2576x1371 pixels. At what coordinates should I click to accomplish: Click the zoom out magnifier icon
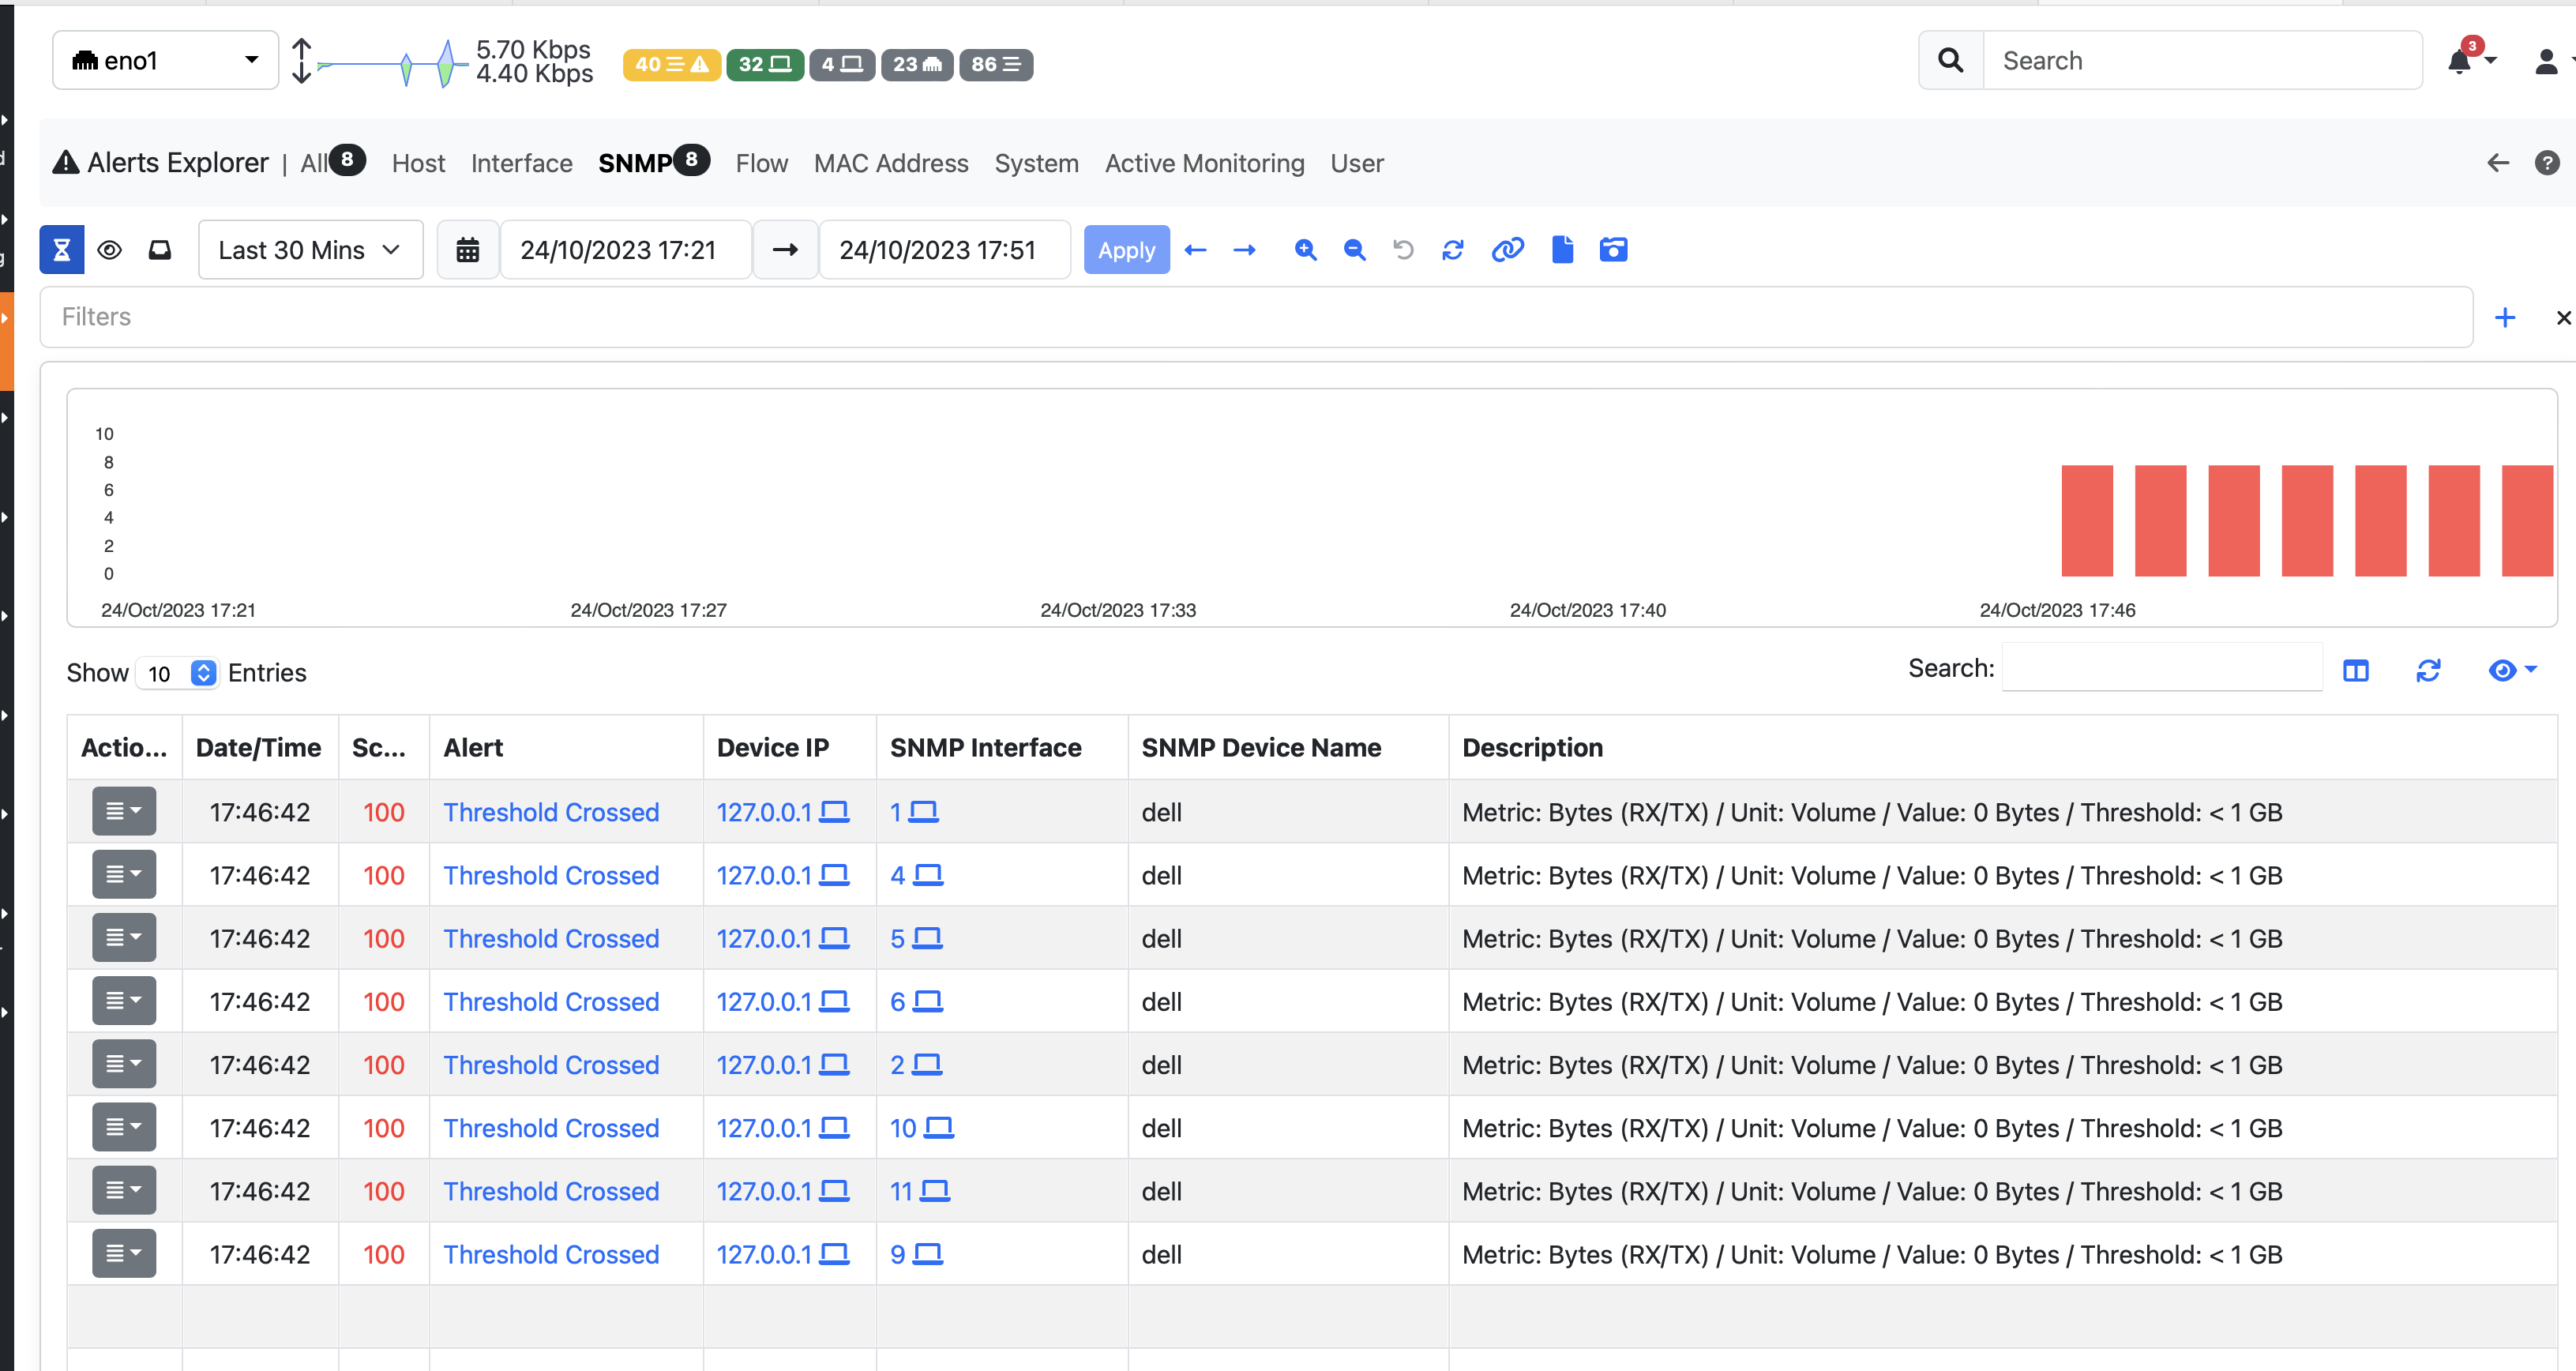click(1354, 250)
